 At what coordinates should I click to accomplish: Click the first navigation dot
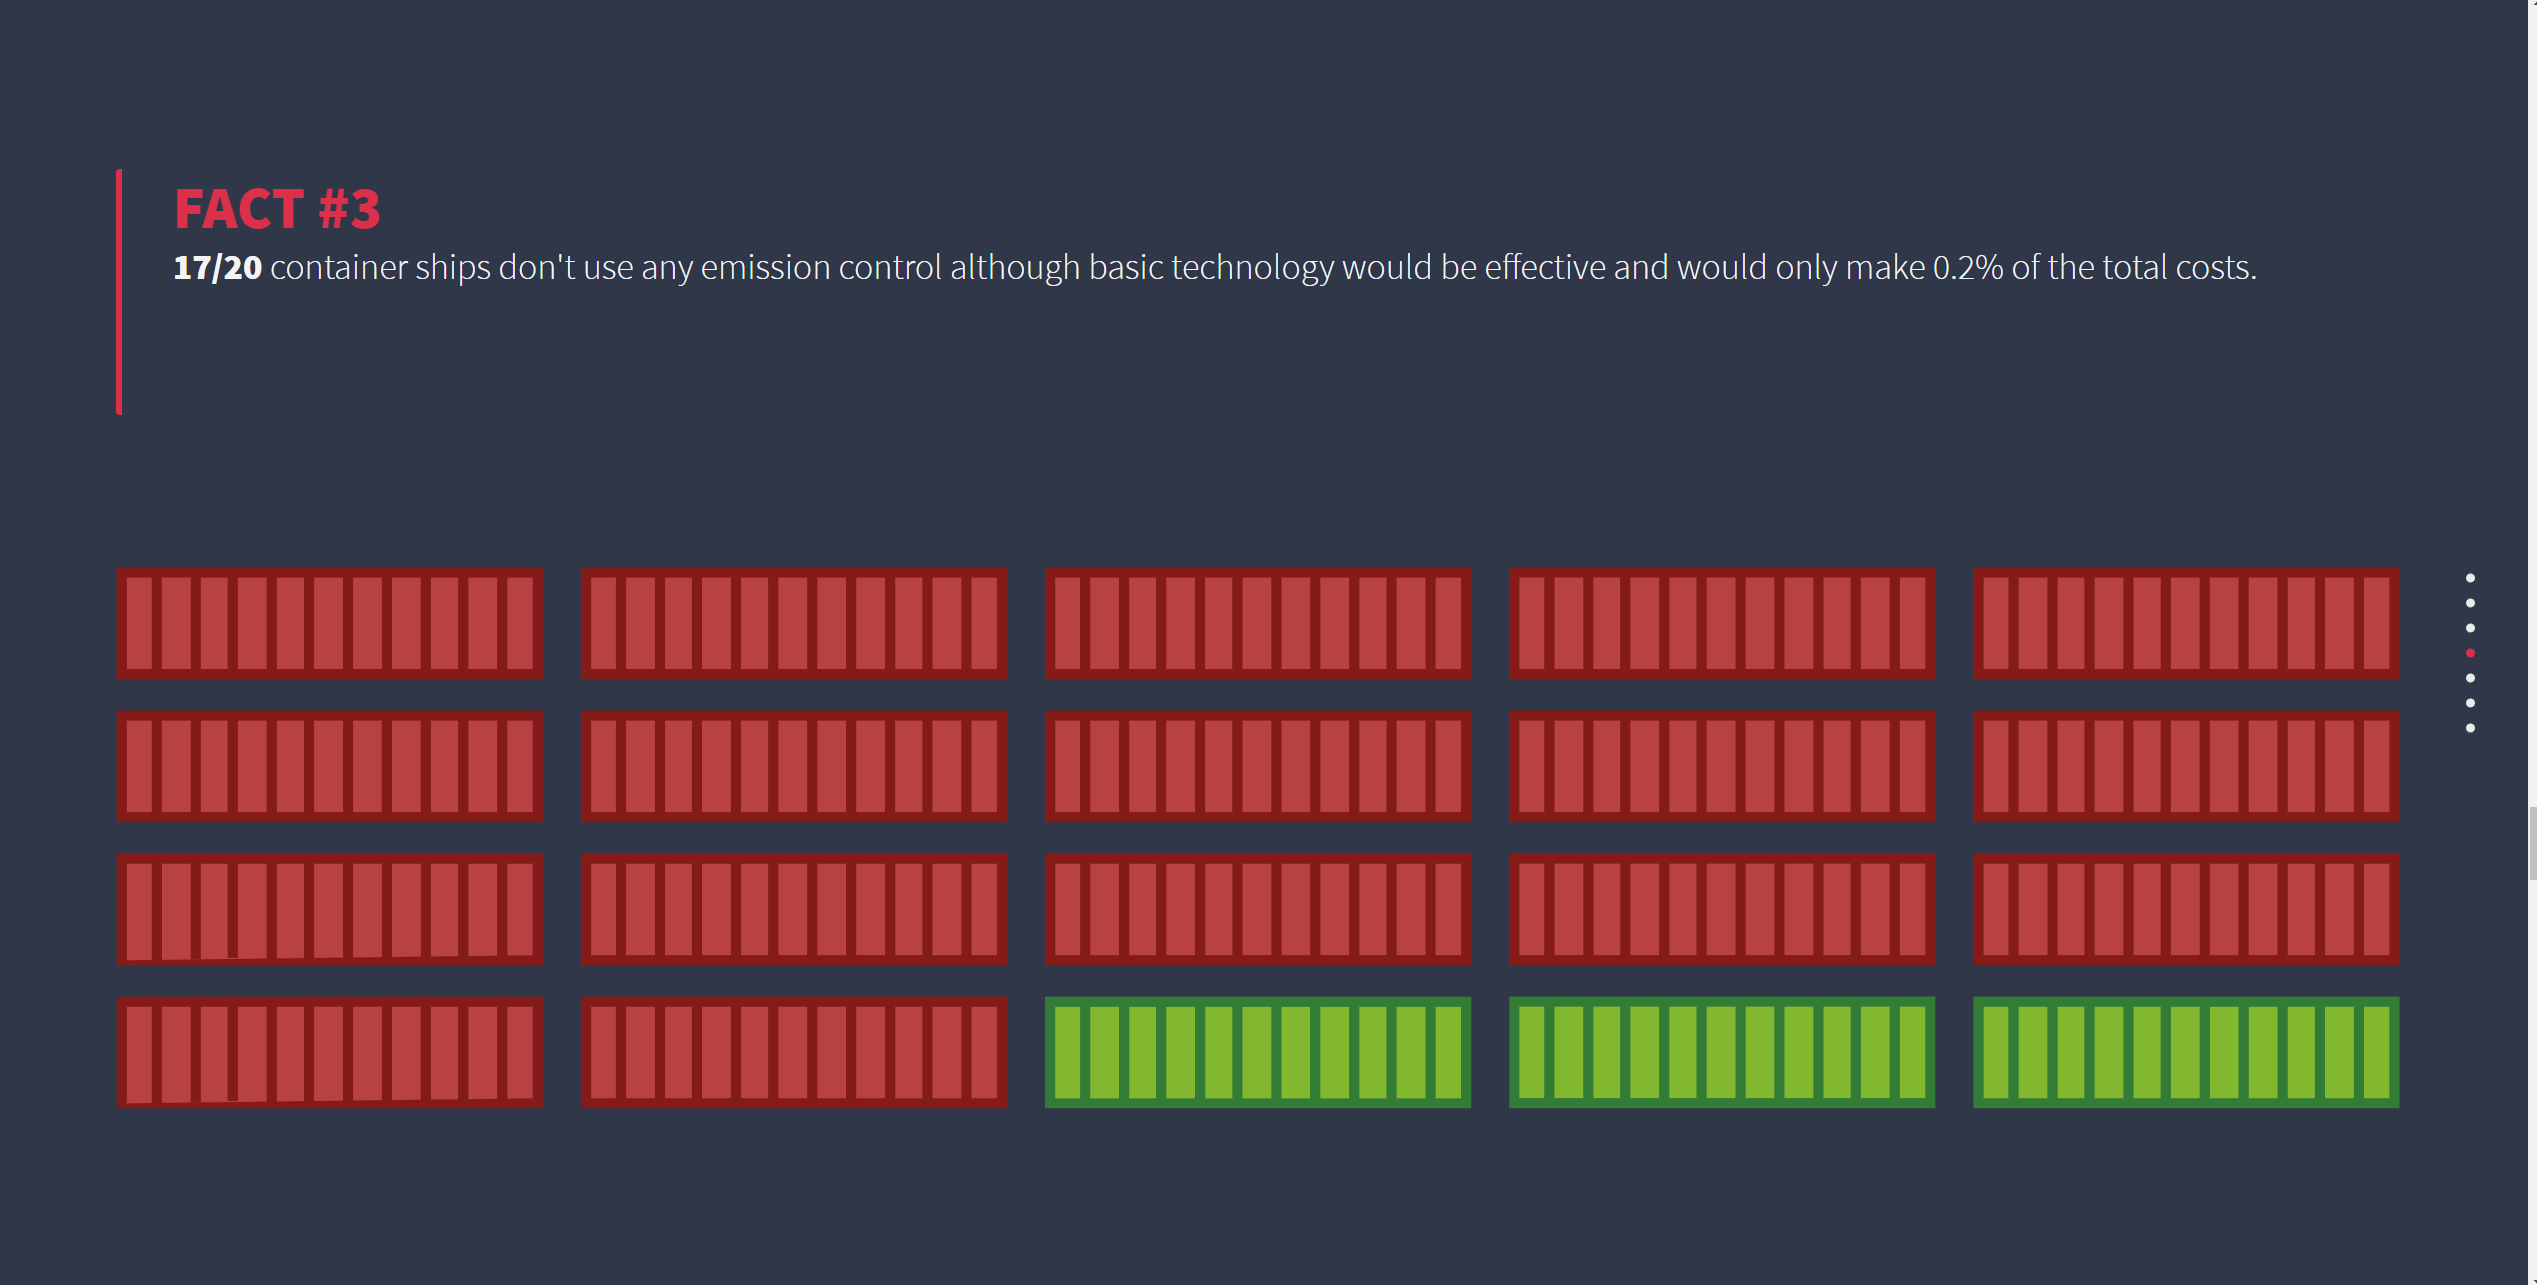click(2469, 578)
